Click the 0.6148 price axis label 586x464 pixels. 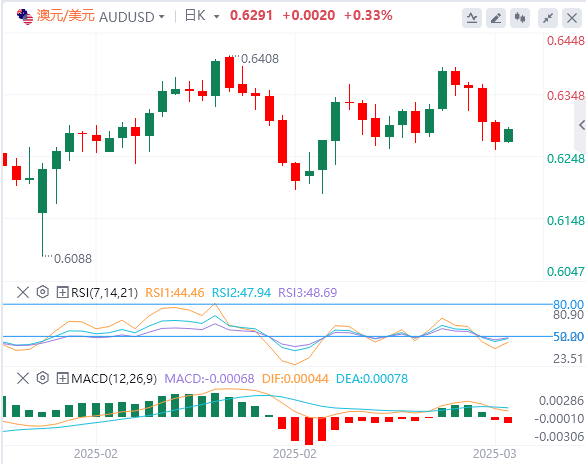point(566,220)
